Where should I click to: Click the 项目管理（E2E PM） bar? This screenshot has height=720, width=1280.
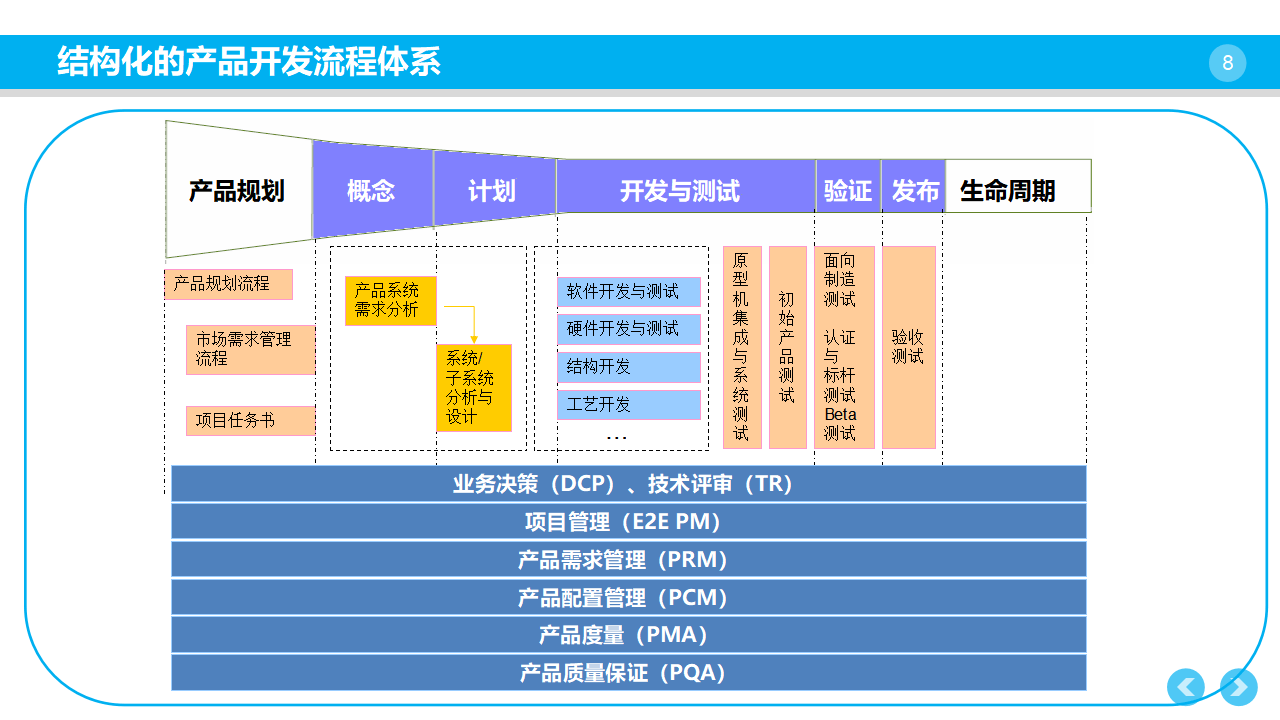tap(629, 522)
